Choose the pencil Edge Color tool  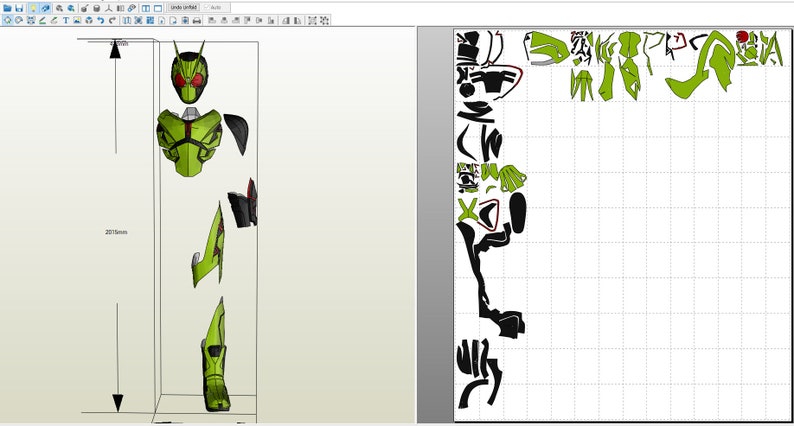coord(54,20)
